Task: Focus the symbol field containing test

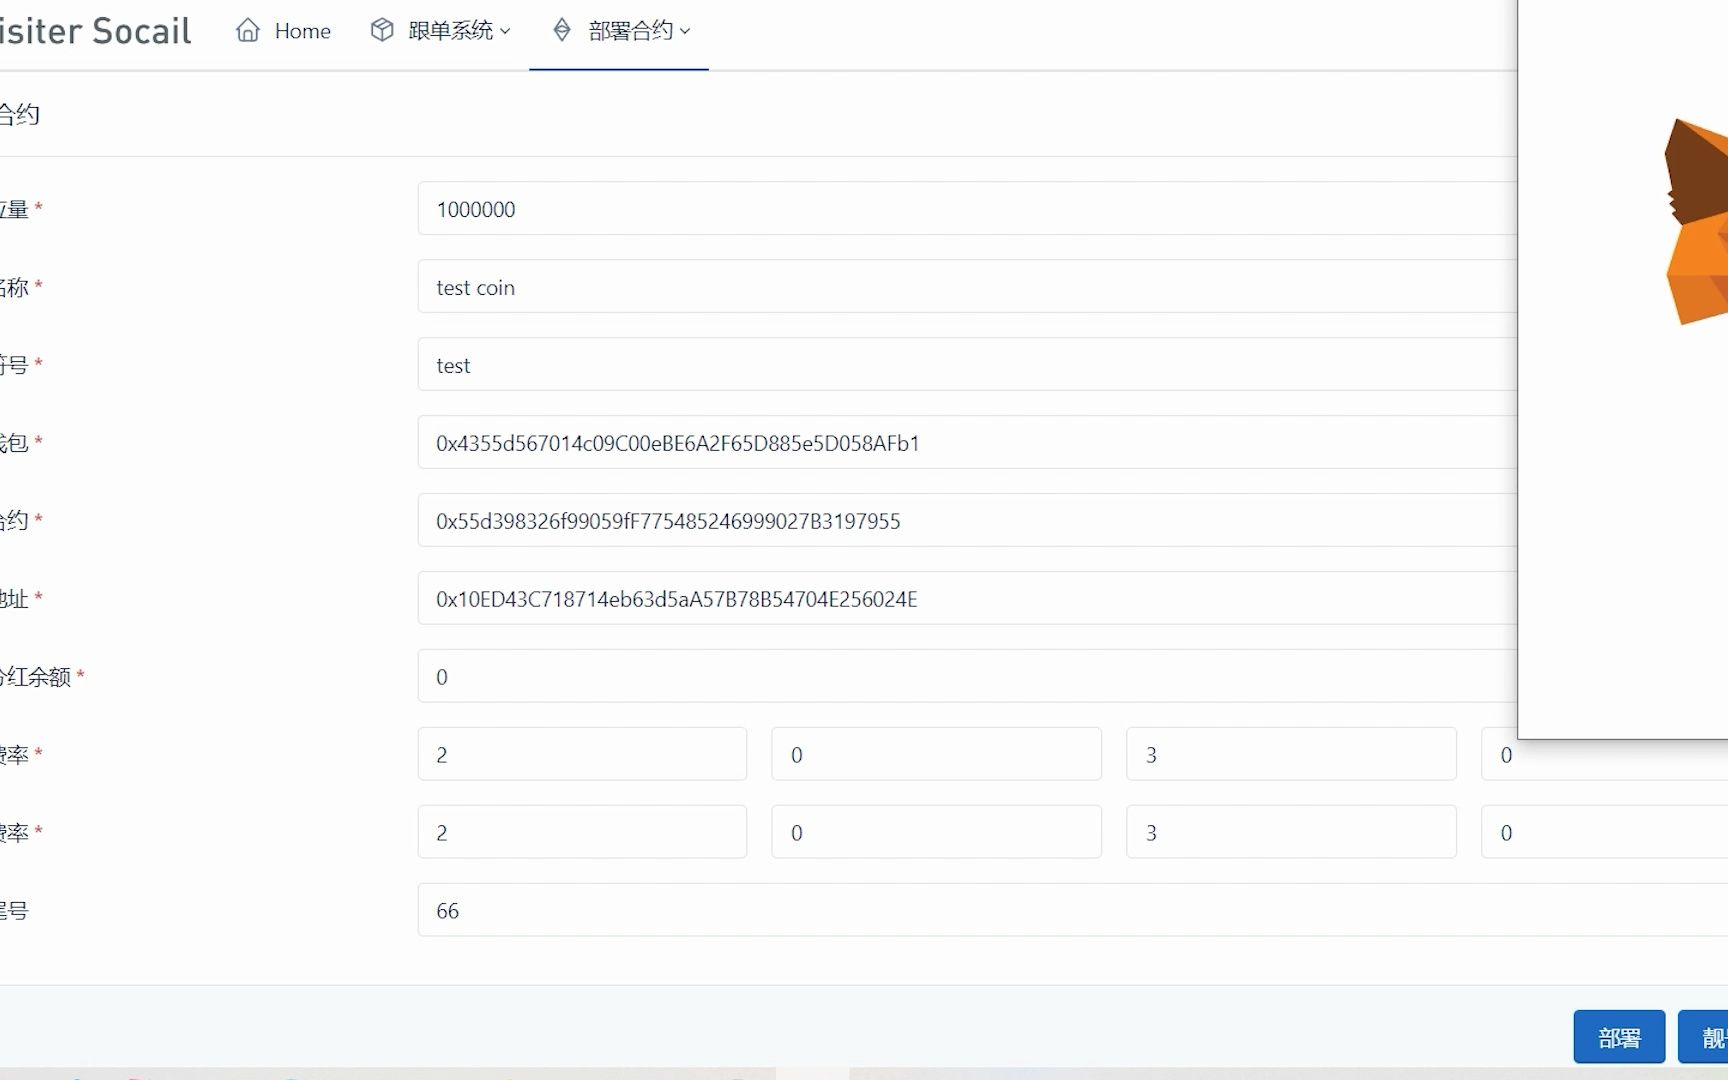Action: tap(967, 365)
